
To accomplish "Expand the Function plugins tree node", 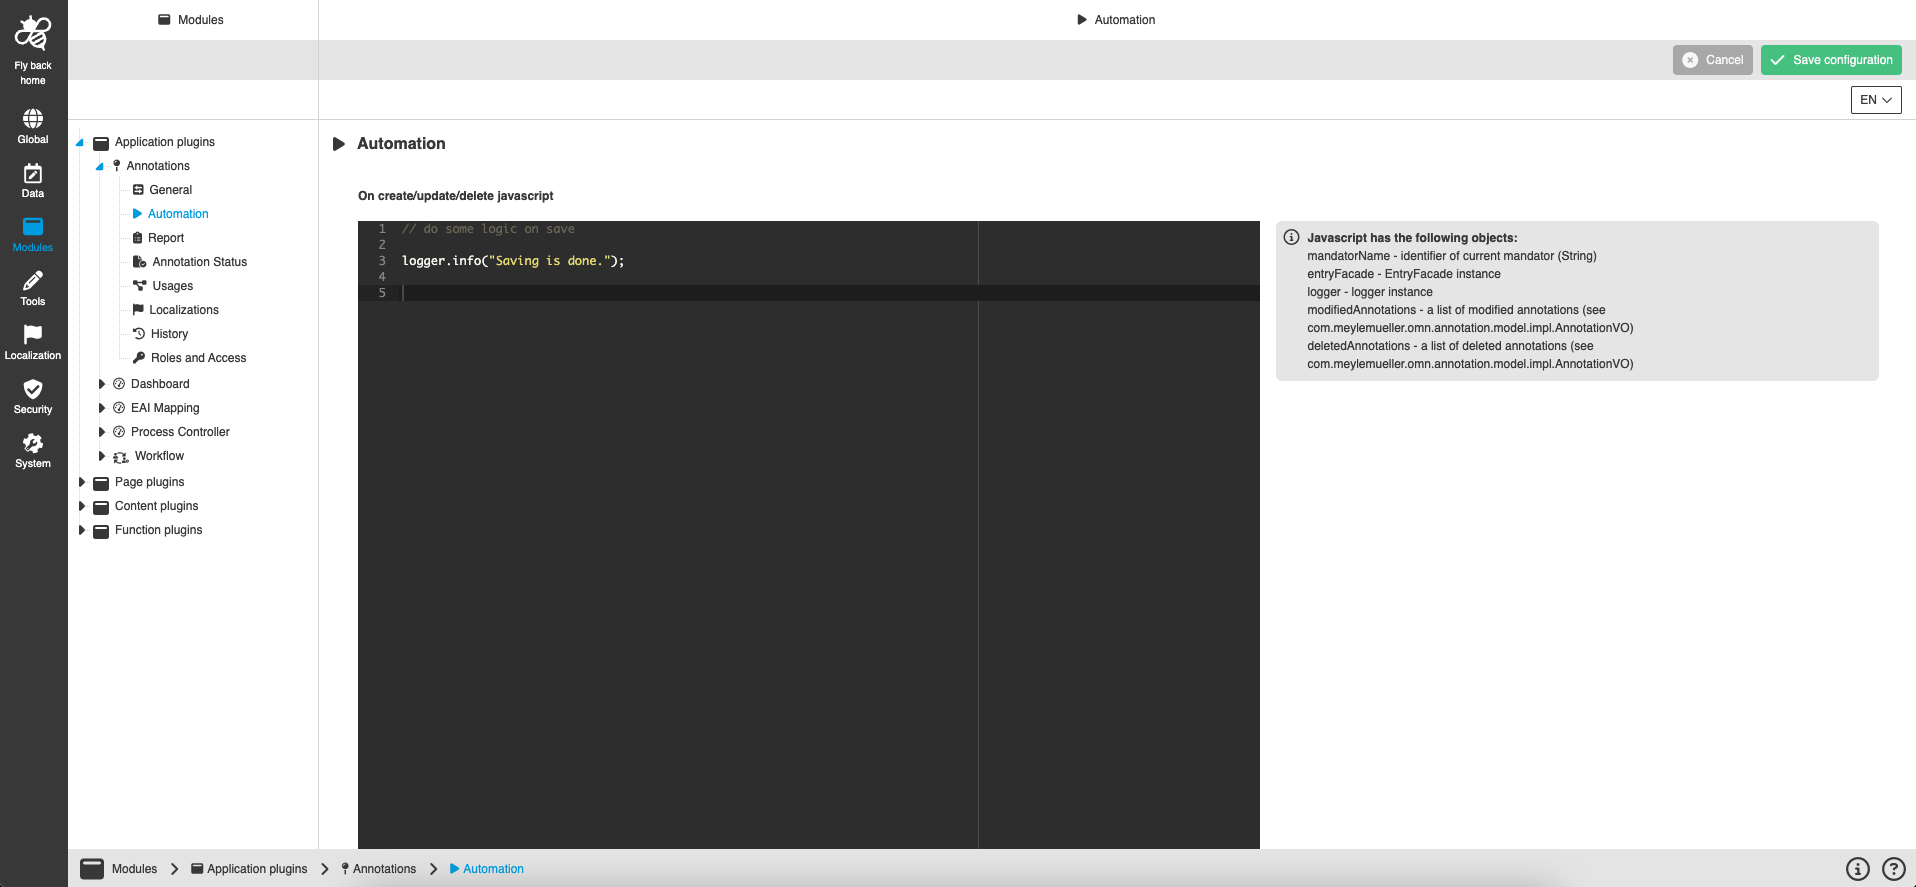I will click(x=82, y=530).
